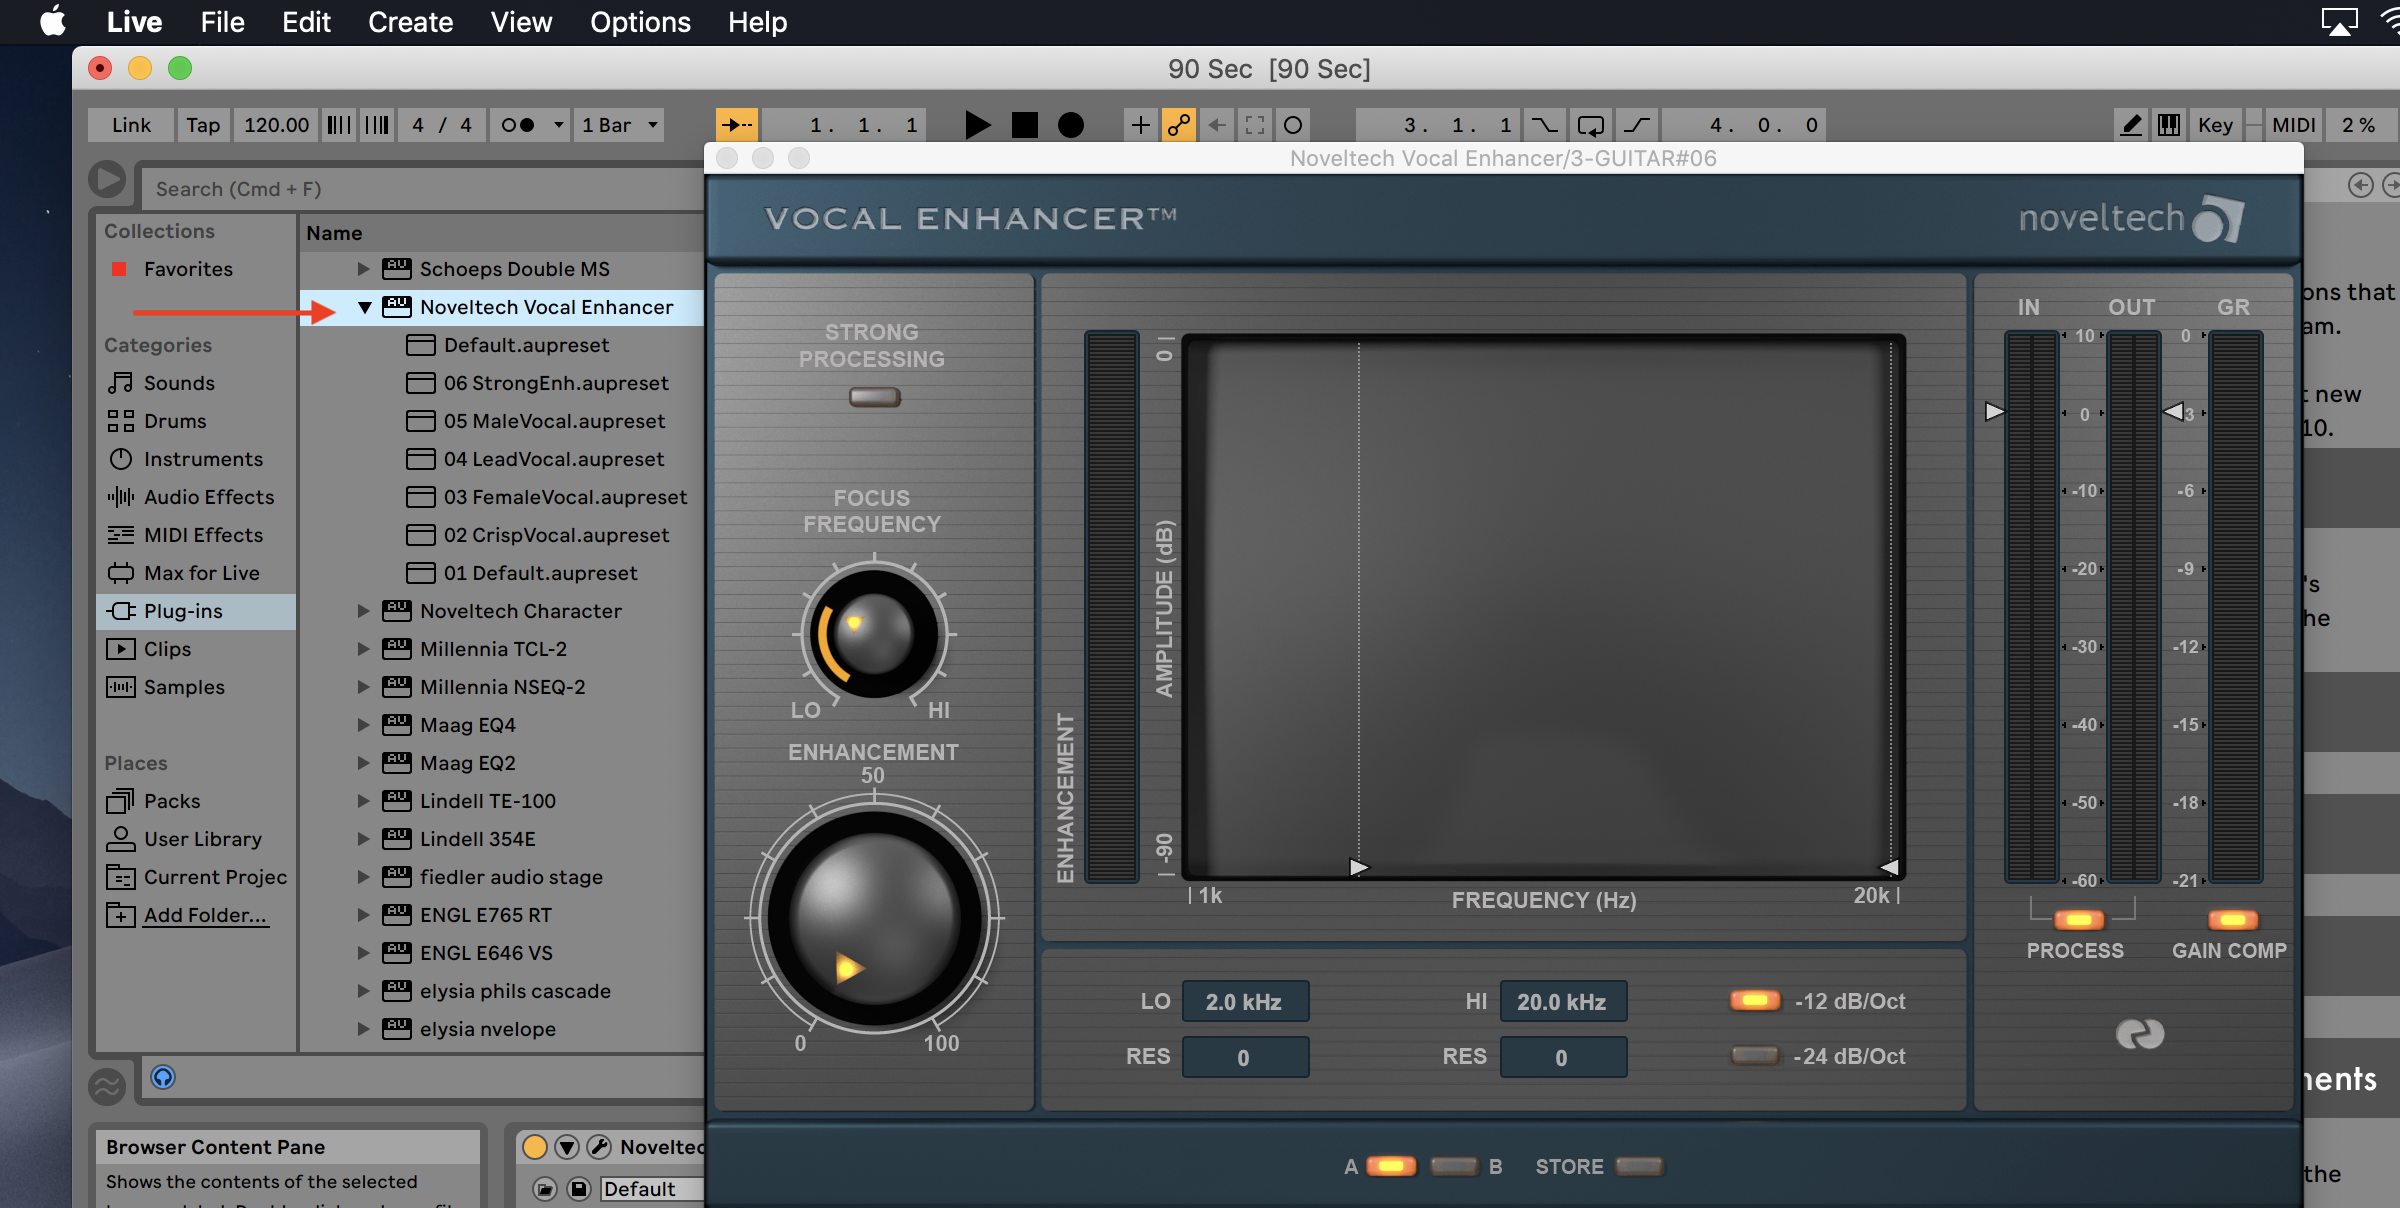Click the 120.00 tempo field
Viewport: 2400px width, 1208px height.
pos(276,125)
